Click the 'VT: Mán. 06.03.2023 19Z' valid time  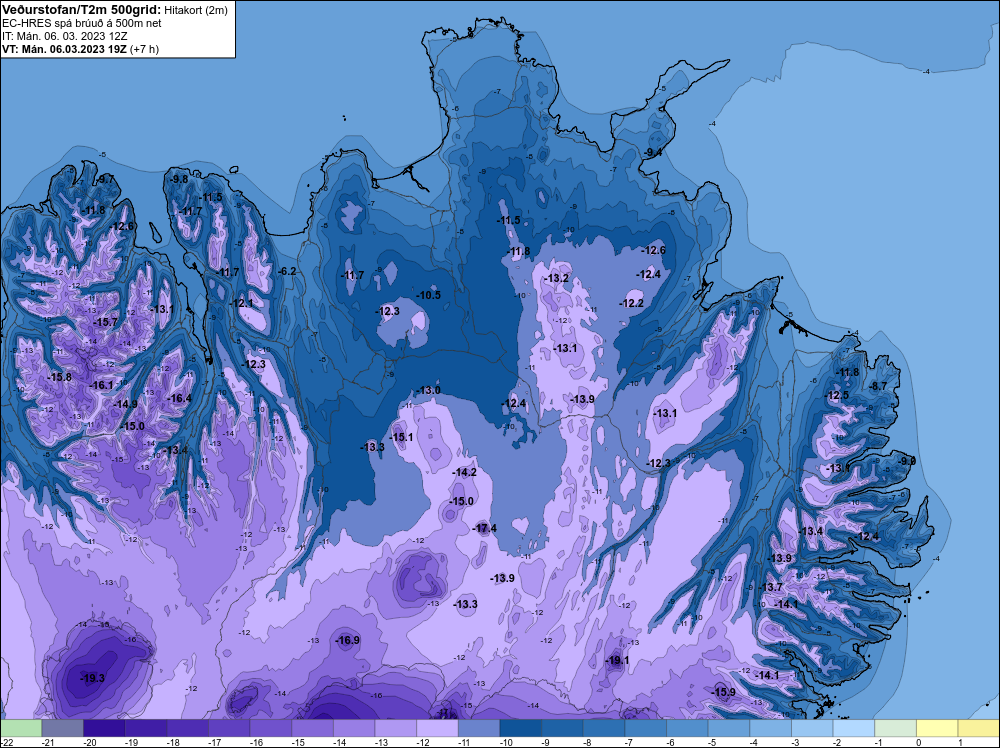coord(64,49)
